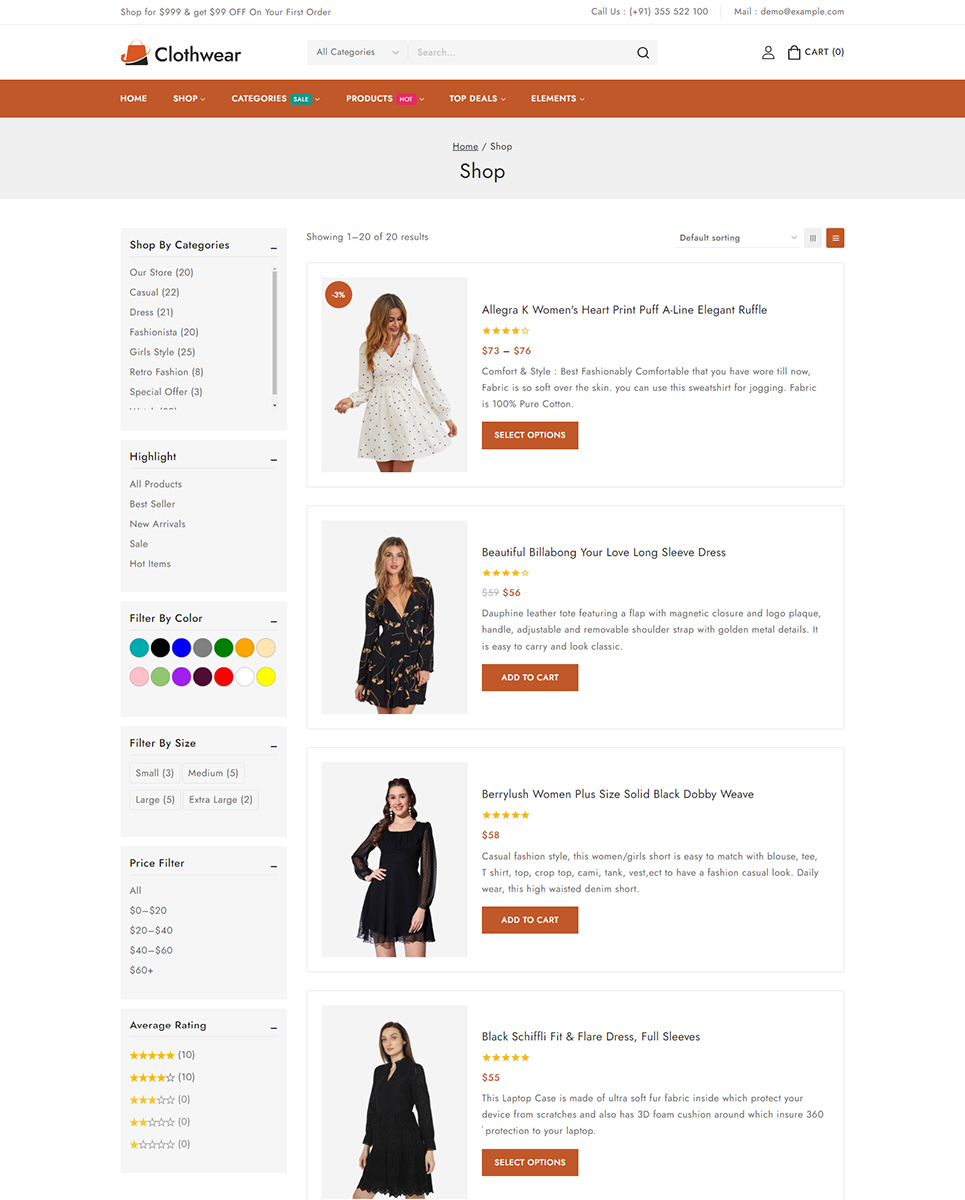965x1200 pixels.
Task: Toggle the Small size filter
Action: (x=154, y=773)
